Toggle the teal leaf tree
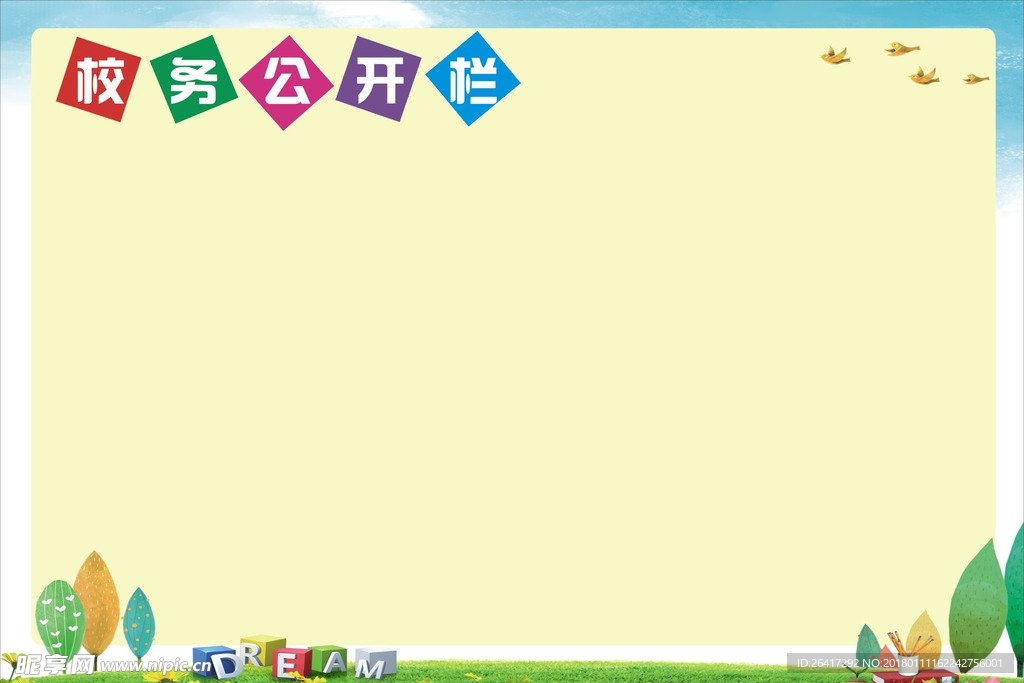Screen dimensions: 1024x683 click(140, 620)
